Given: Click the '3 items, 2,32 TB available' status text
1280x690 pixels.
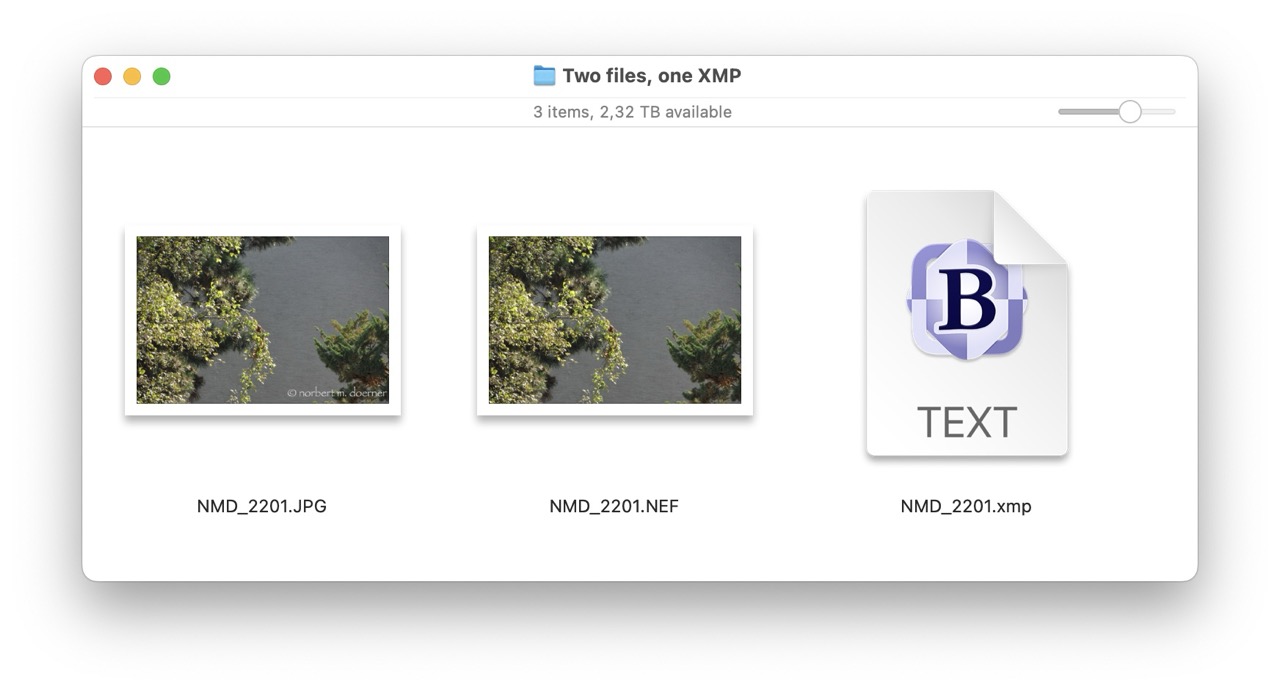Looking at the screenshot, I should click(632, 112).
